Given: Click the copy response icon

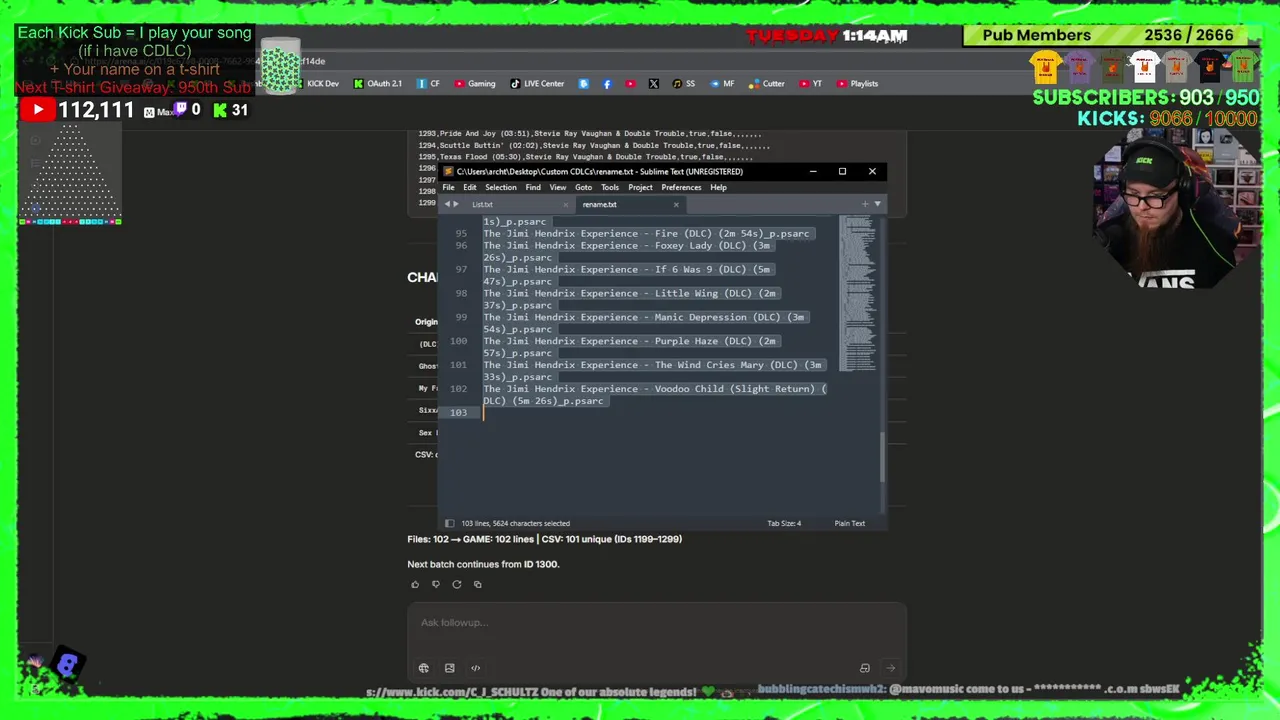Looking at the screenshot, I should point(478,584).
